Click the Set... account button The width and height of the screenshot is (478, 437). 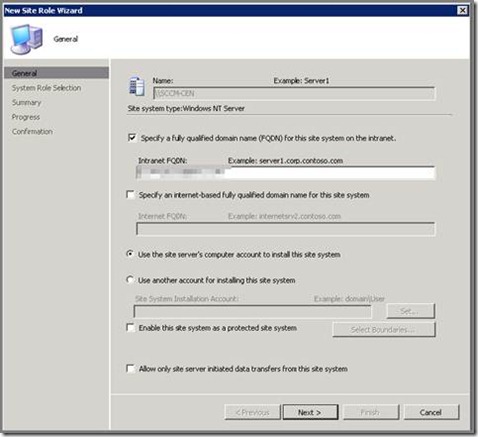tap(410, 311)
